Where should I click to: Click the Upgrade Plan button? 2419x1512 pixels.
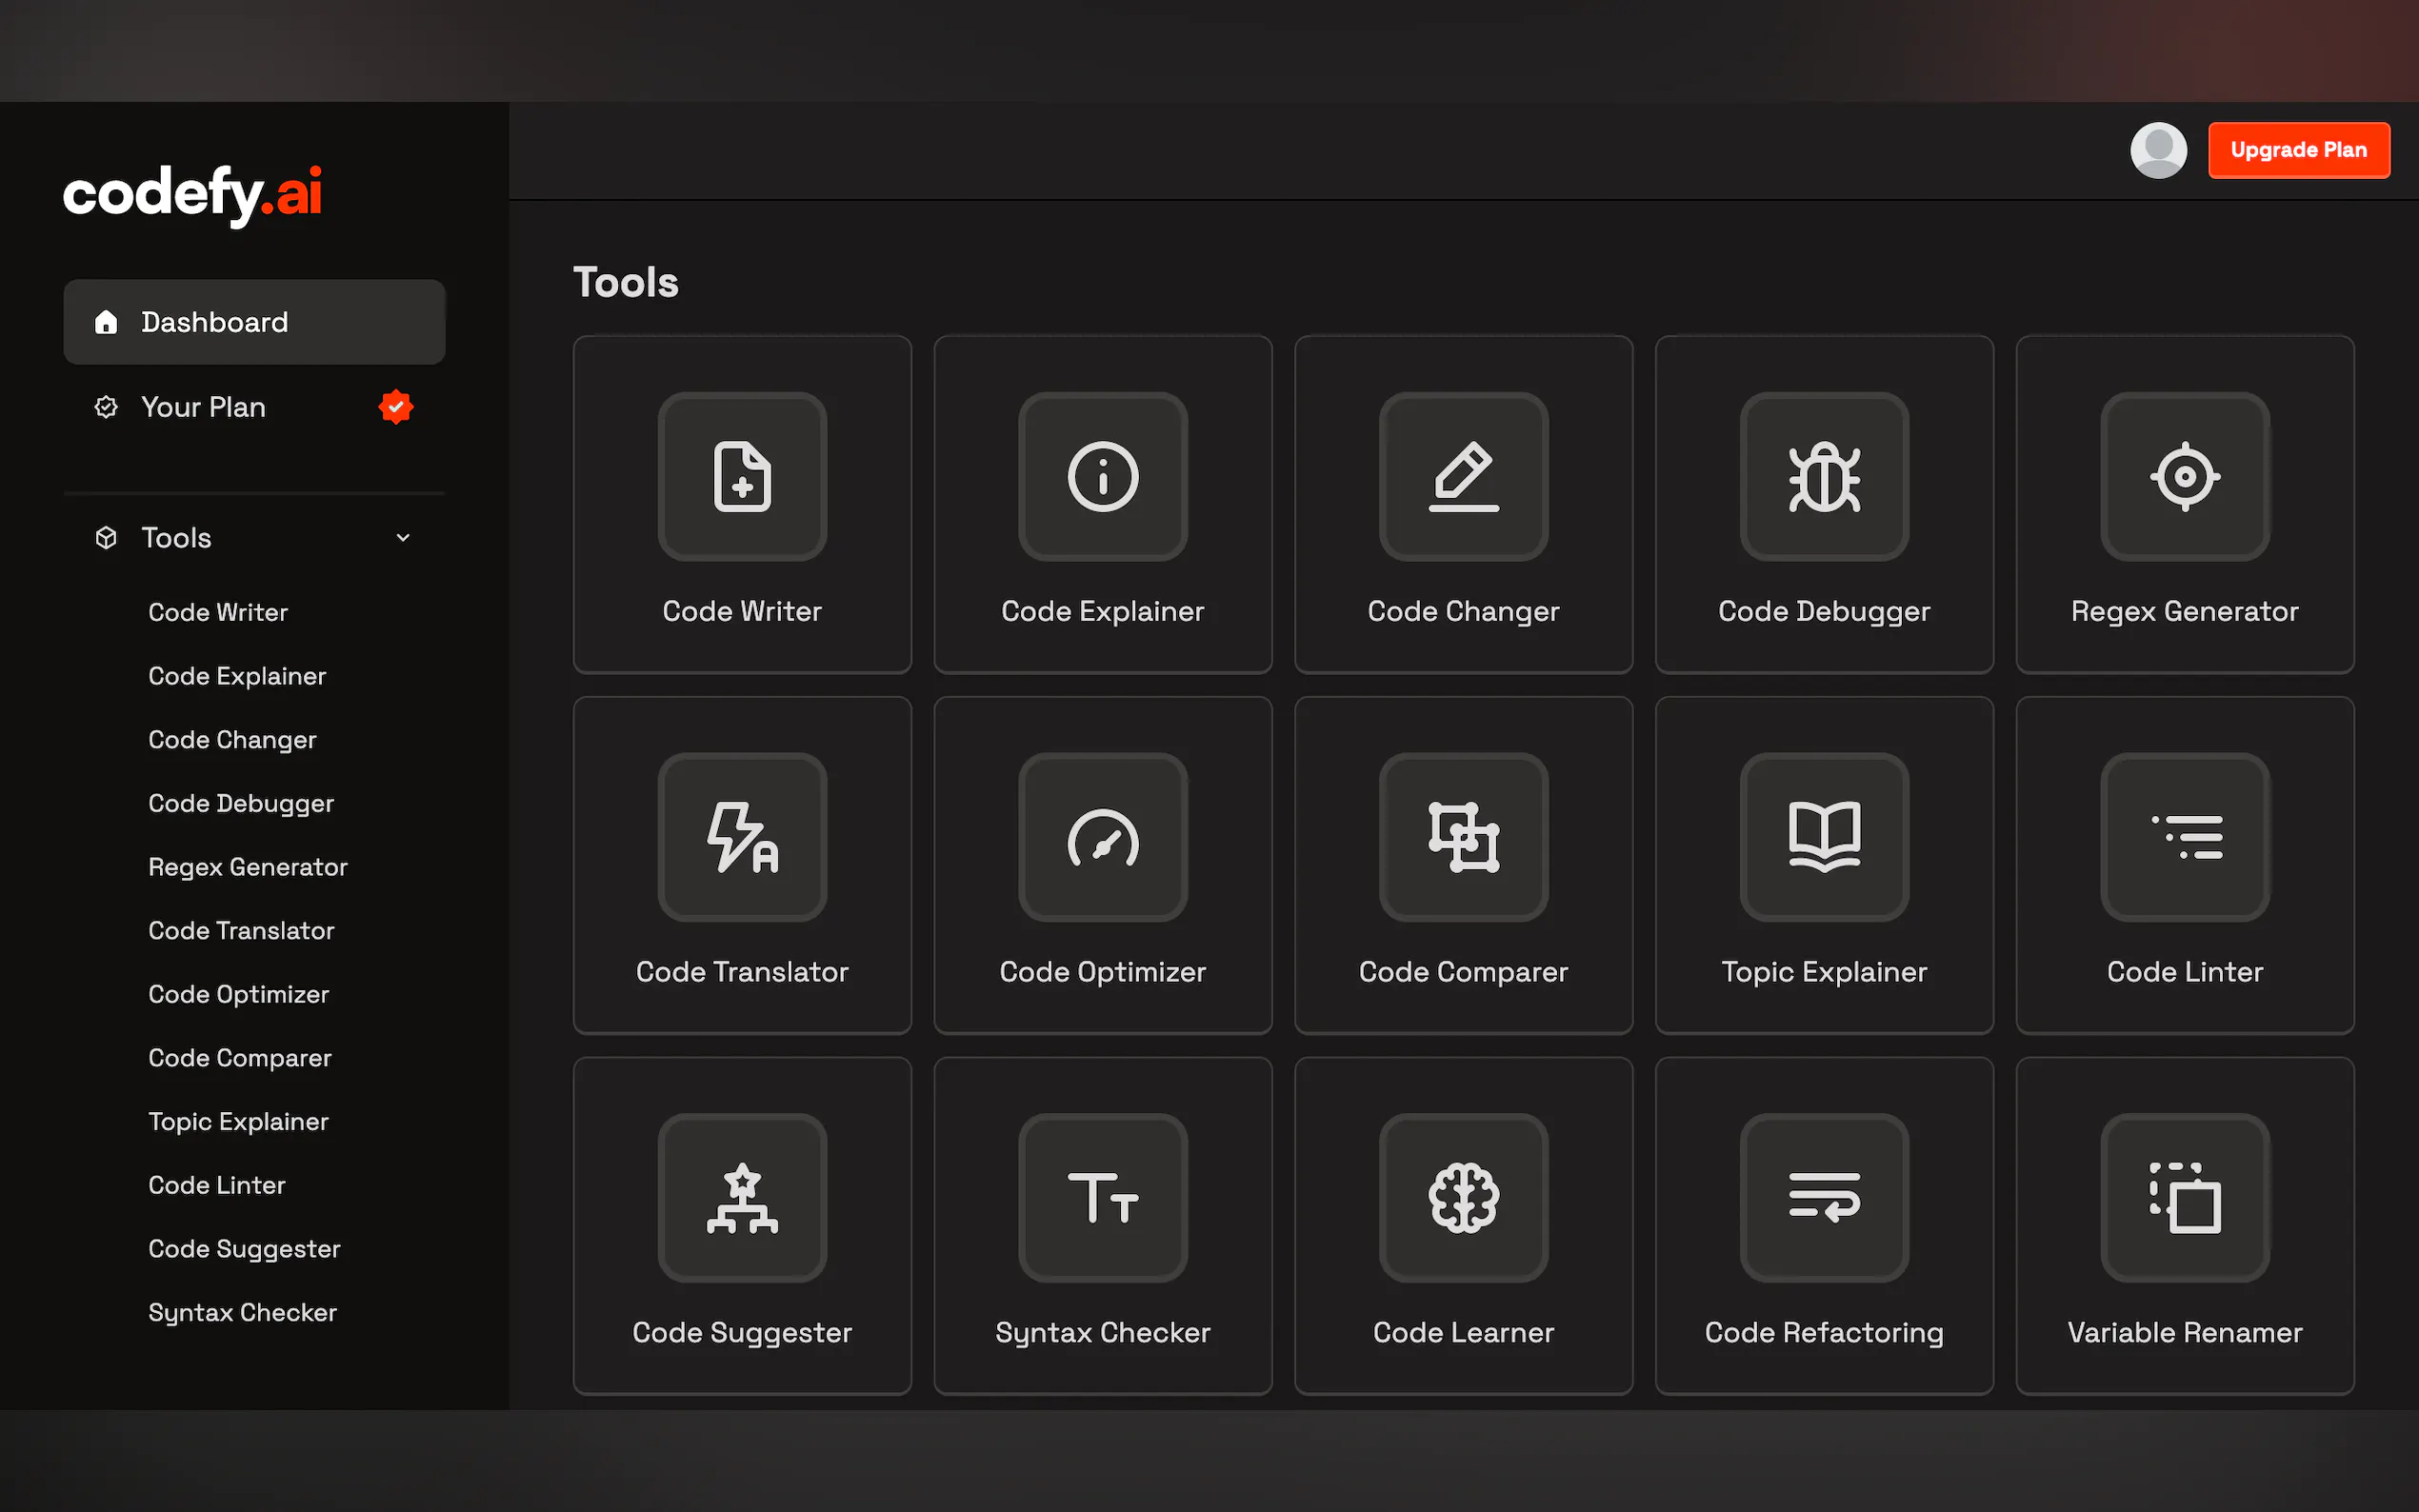(2298, 150)
